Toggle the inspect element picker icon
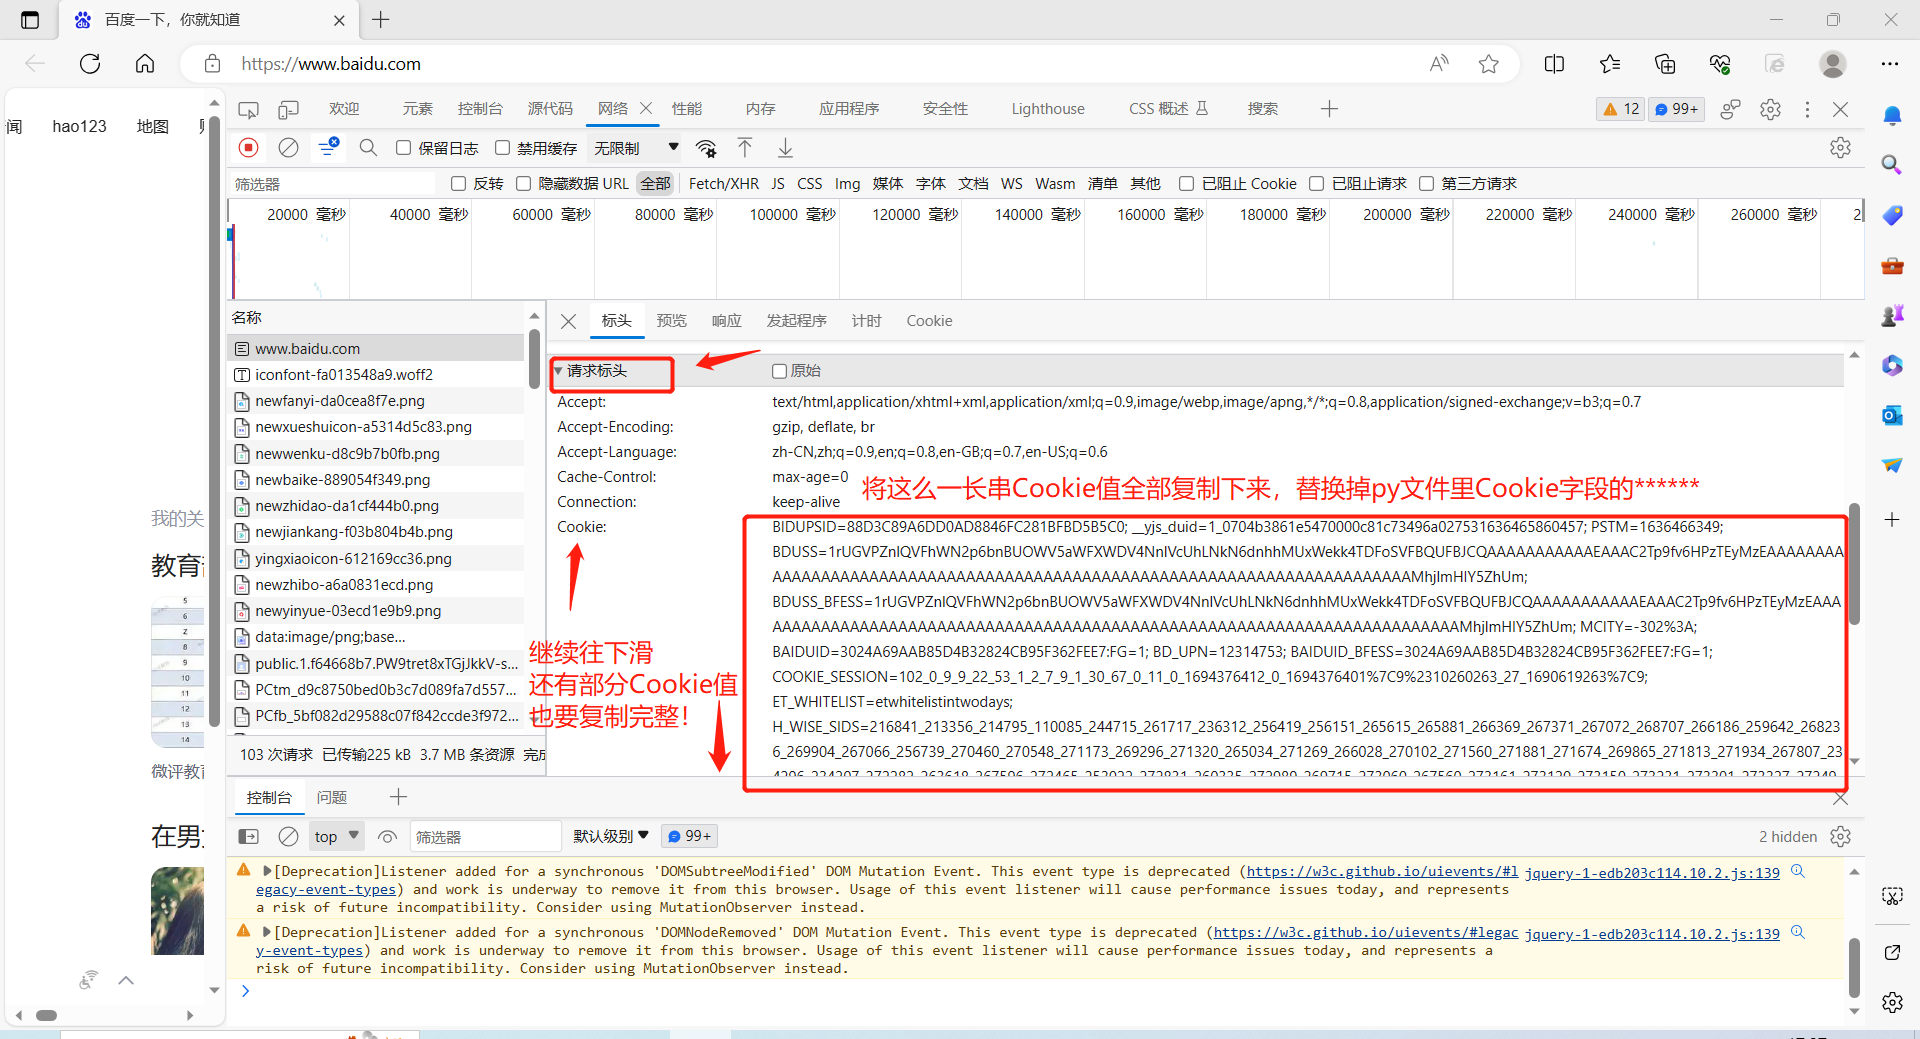The width and height of the screenshot is (1920, 1039). tap(248, 109)
